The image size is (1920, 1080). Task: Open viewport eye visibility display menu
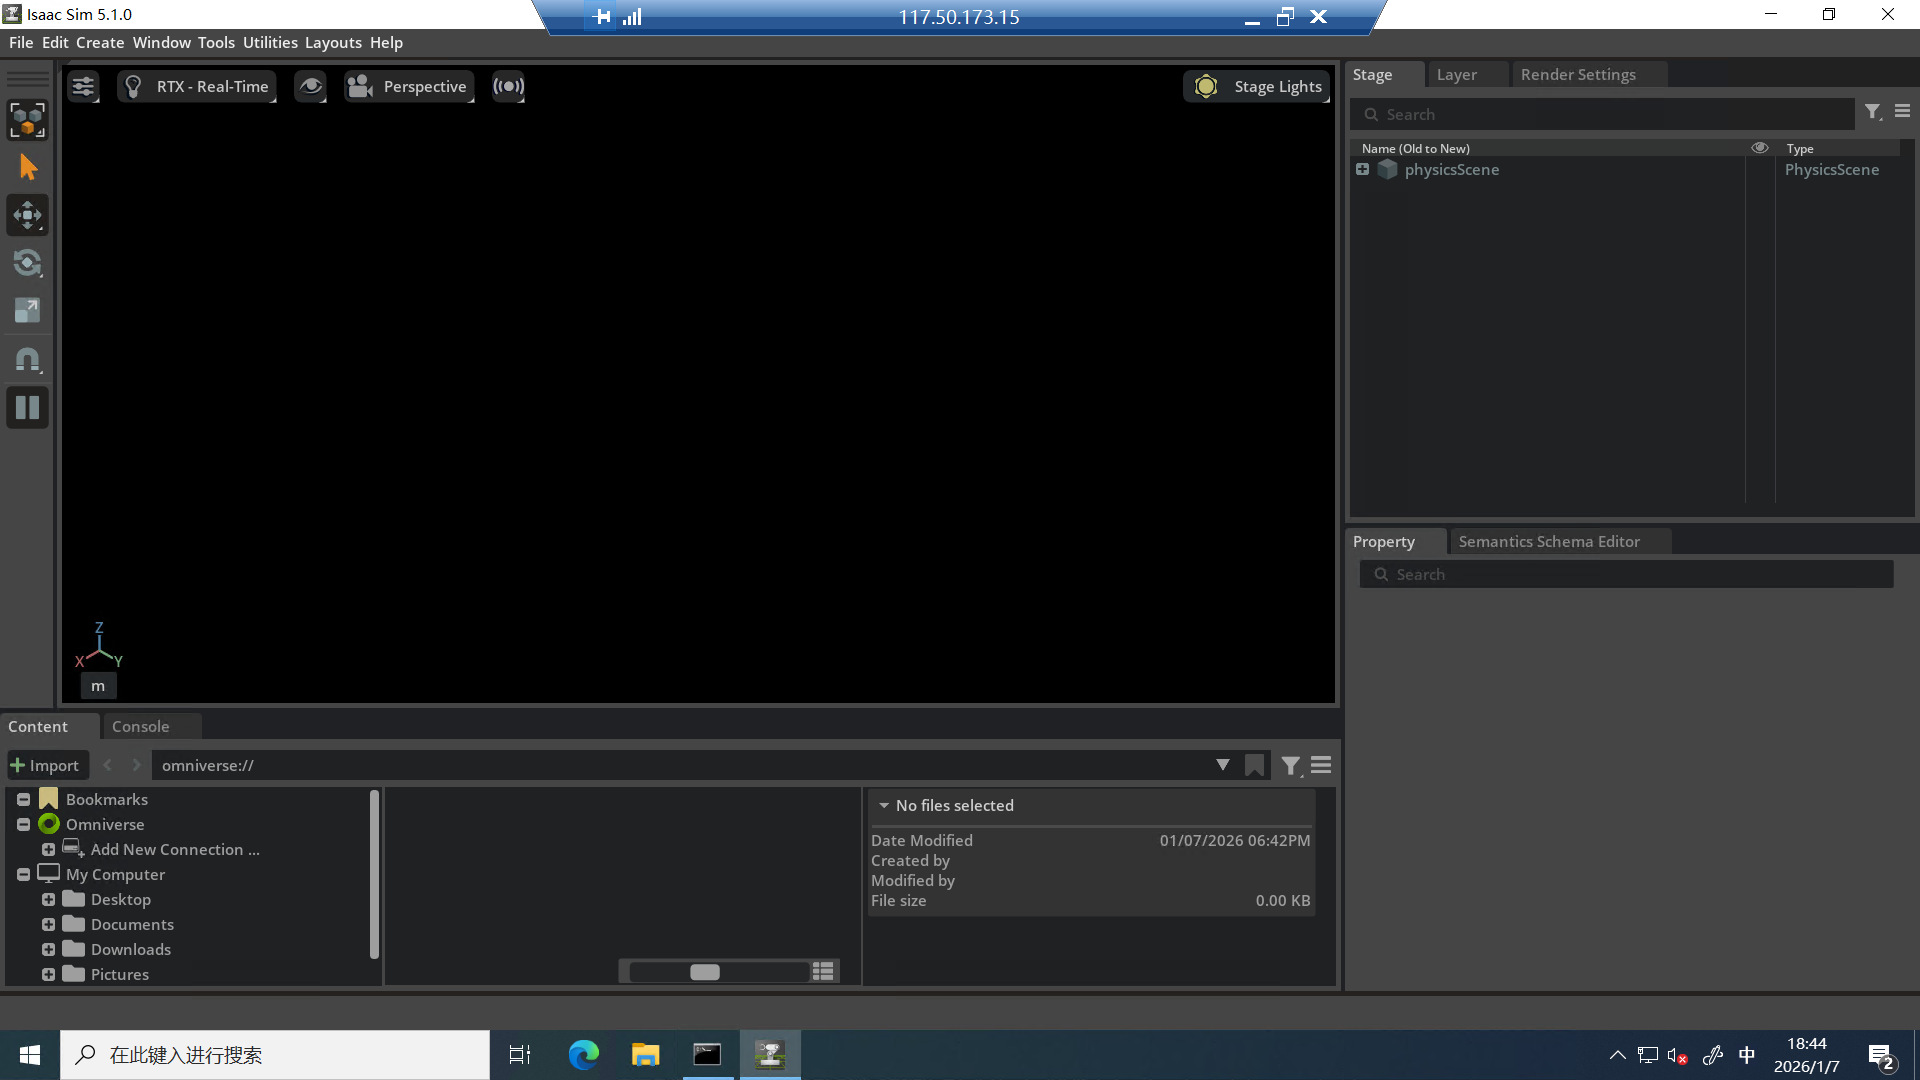click(x=311, y=87)
